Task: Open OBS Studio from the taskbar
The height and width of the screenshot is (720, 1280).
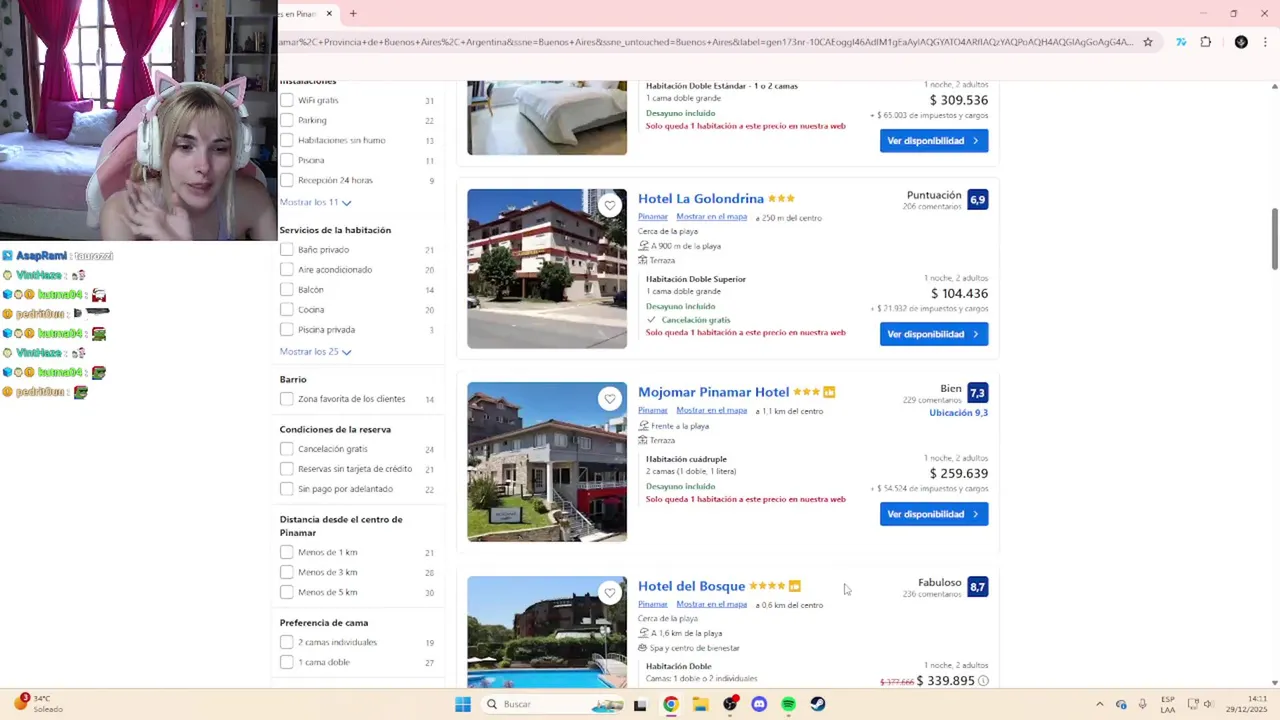Action: pos(730,704)
